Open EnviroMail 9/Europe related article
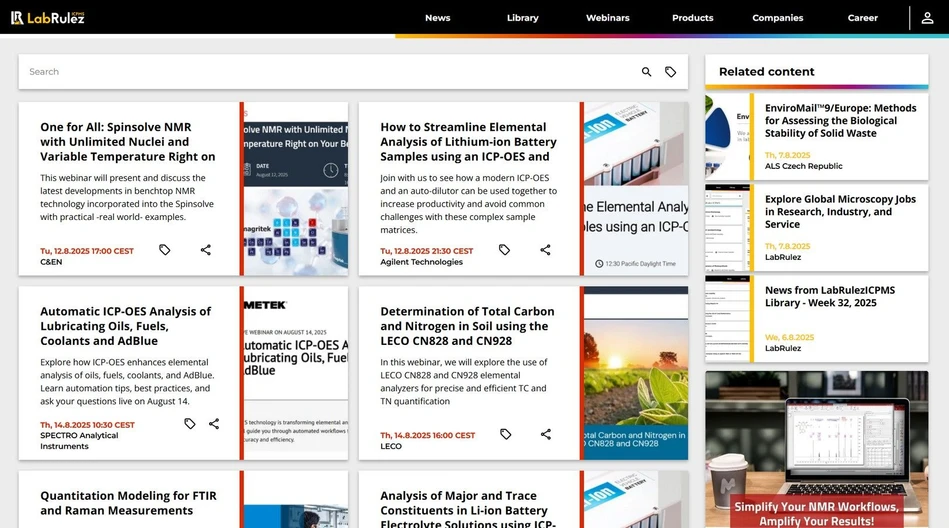 (x=840, y=120)
